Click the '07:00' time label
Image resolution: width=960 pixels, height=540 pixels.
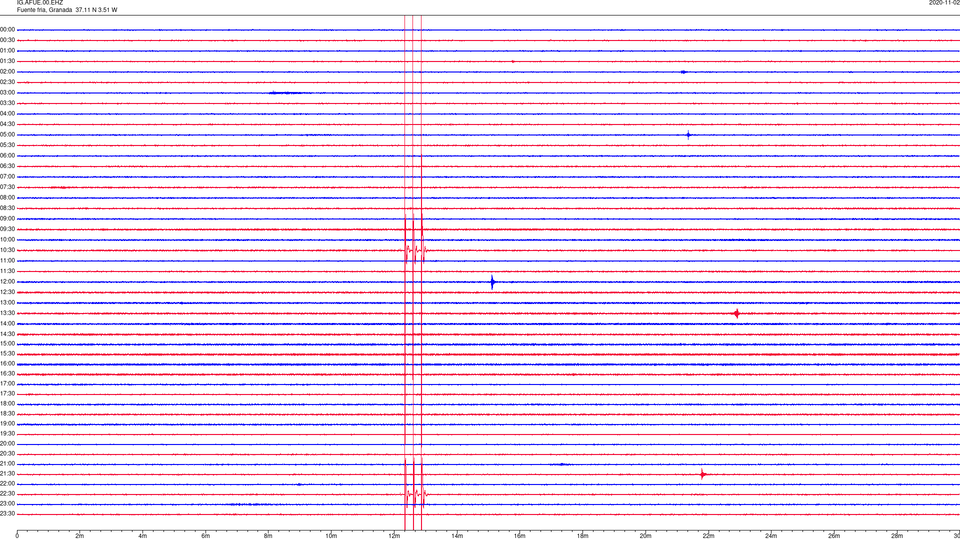(x=7, y=176)
